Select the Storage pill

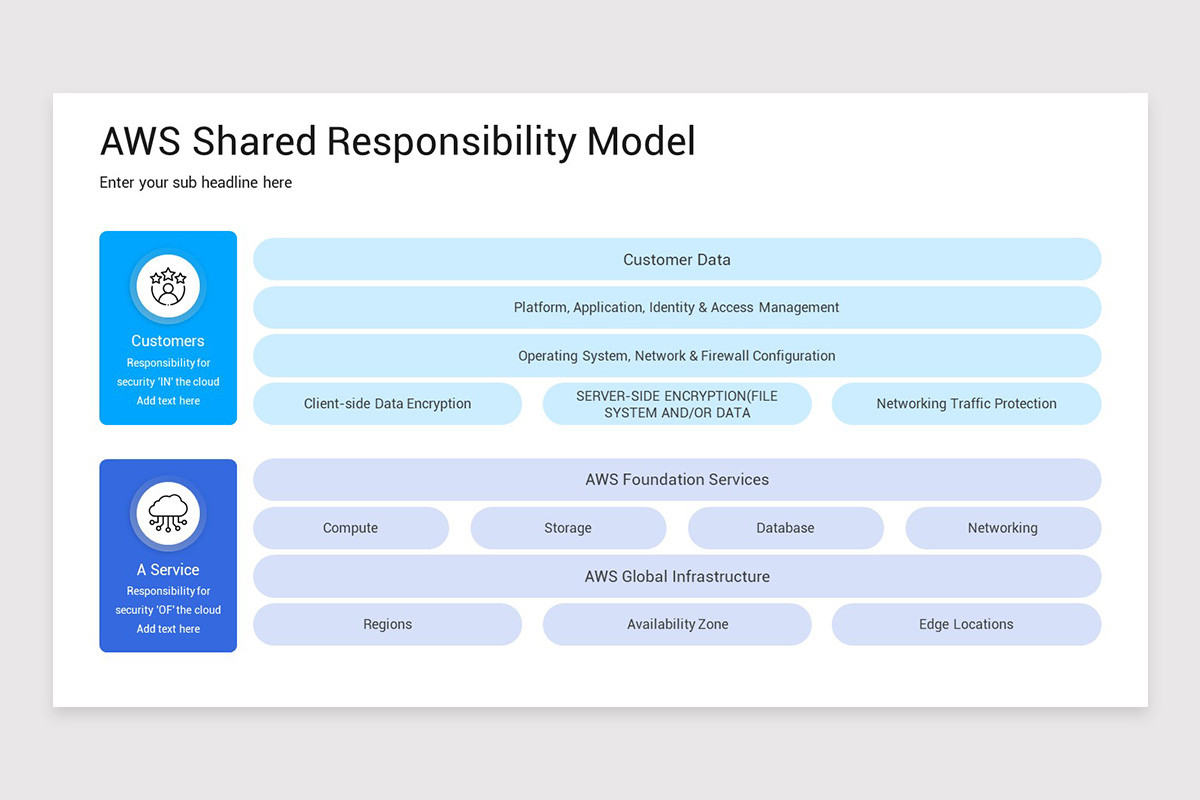pos(568,528)
